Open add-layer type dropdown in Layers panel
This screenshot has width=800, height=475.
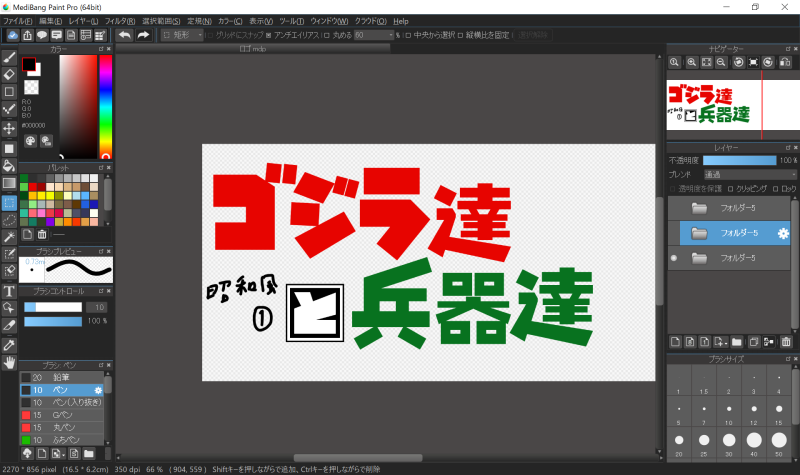click(720, 342)
